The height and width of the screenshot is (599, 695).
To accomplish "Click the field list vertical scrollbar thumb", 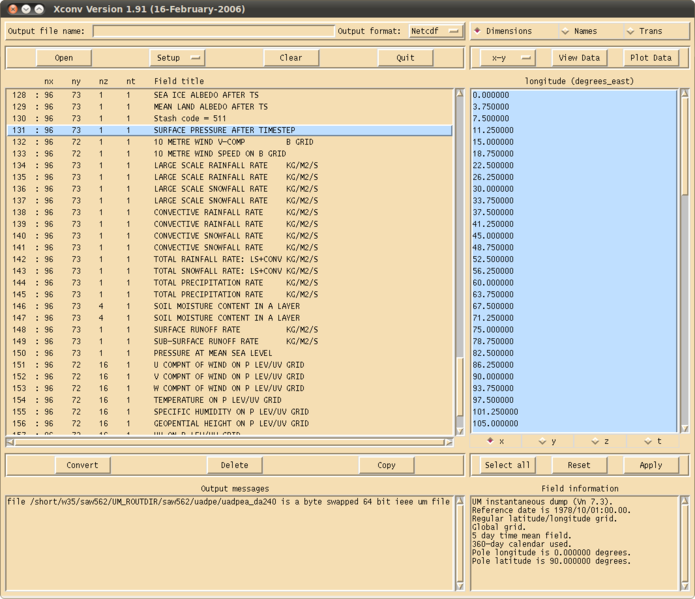I will (460, 386).
